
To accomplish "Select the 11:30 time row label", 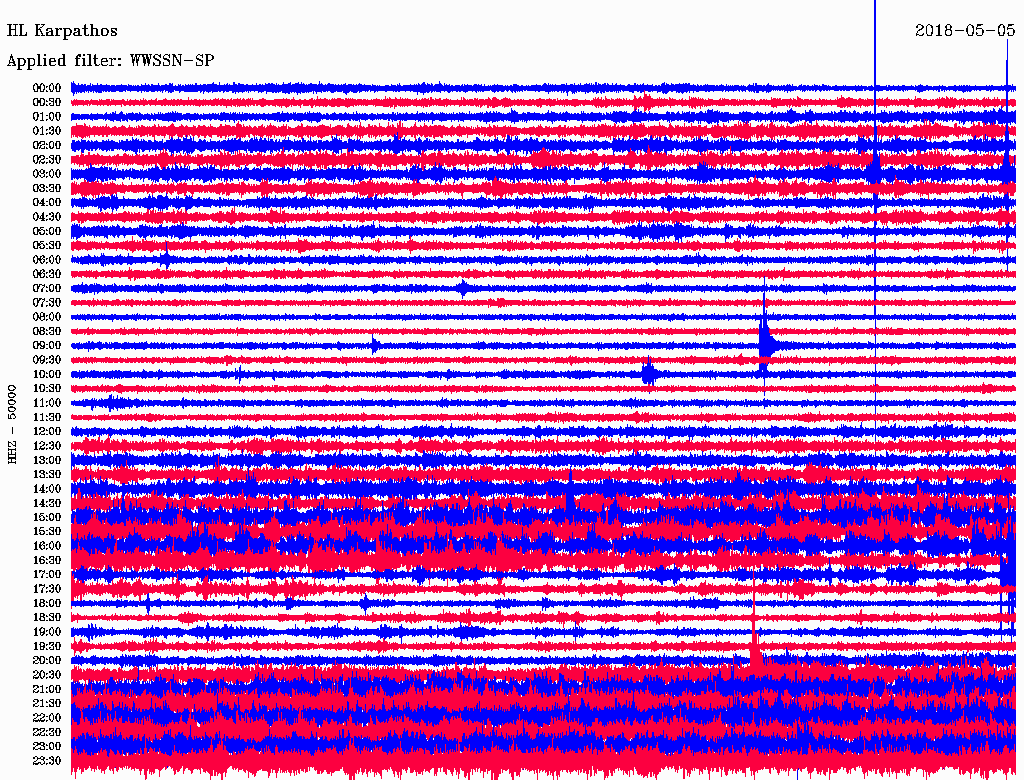I will pyautogui.click(x=47, y=417).
